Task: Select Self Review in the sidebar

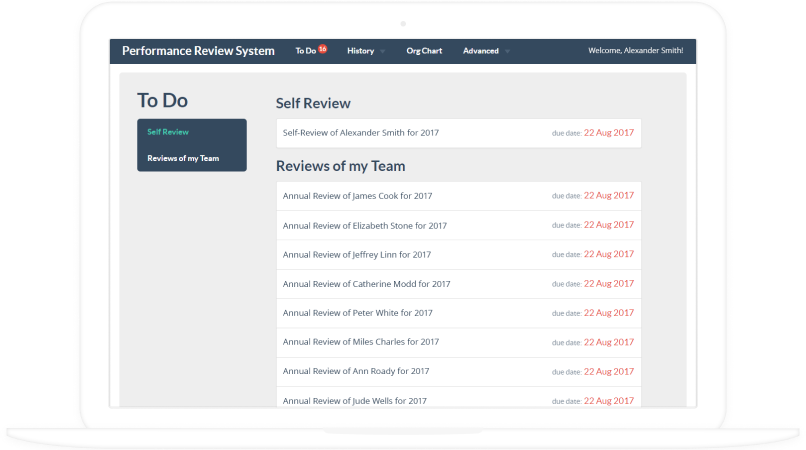Action: click(168, 132)
